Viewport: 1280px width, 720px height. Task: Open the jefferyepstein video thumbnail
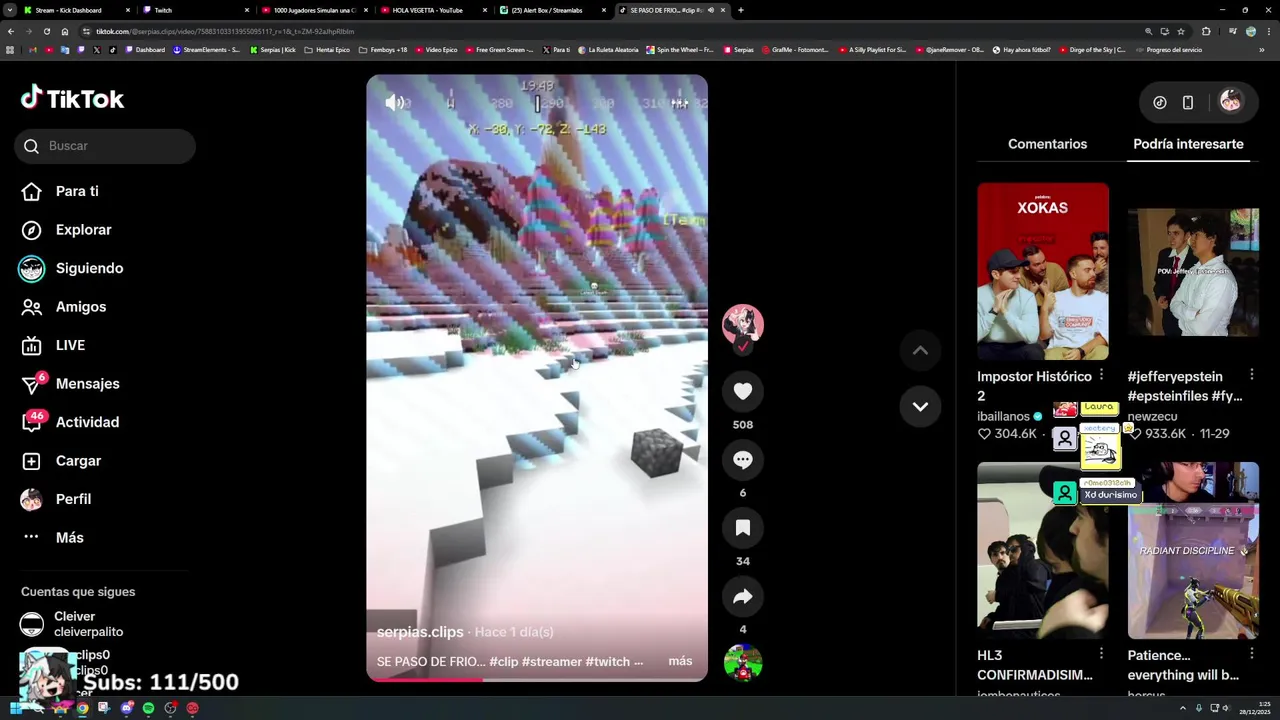click(x=1193, y=271)
